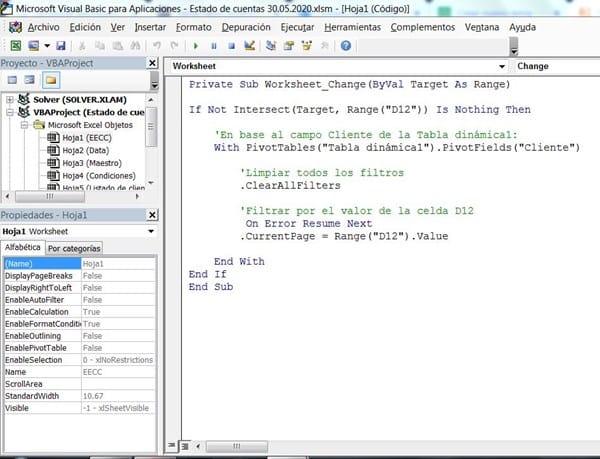Save the project with the floppy disk icon

coord(61,46)
